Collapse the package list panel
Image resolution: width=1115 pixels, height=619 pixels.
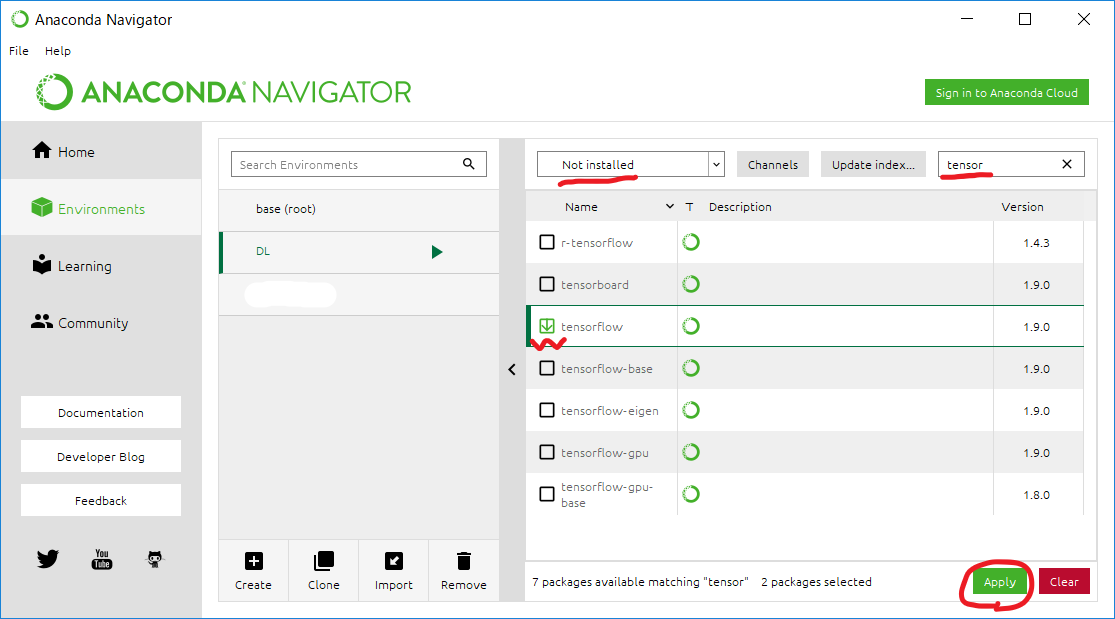pyautogui.click(x=512, y=369)
